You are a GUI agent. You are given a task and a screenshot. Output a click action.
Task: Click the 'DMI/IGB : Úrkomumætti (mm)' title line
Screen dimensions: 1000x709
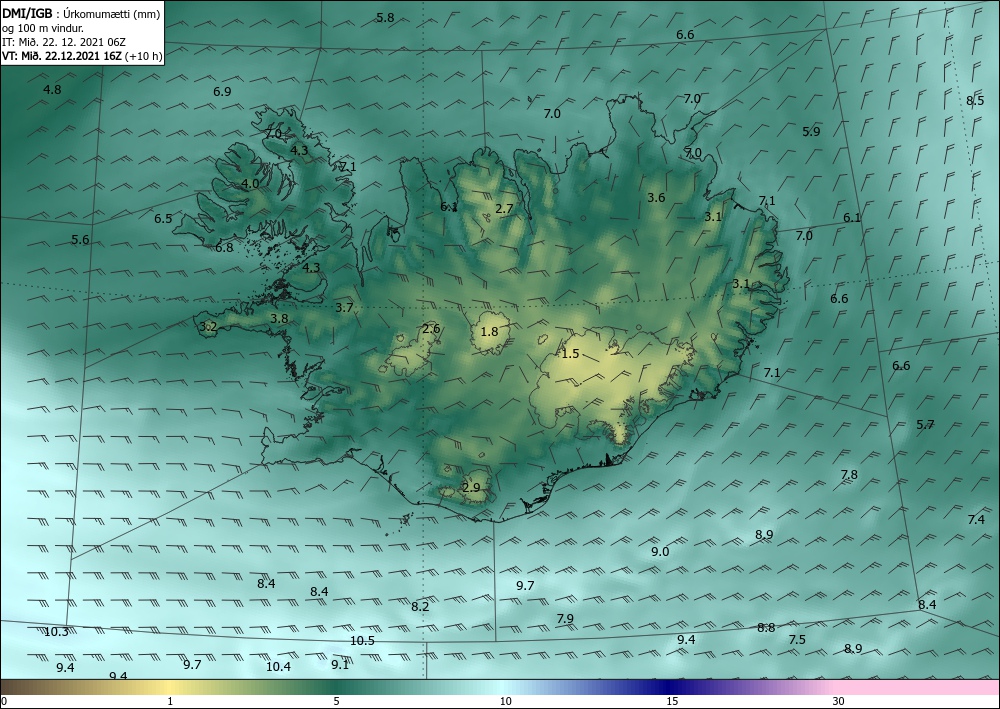point(81,13)
